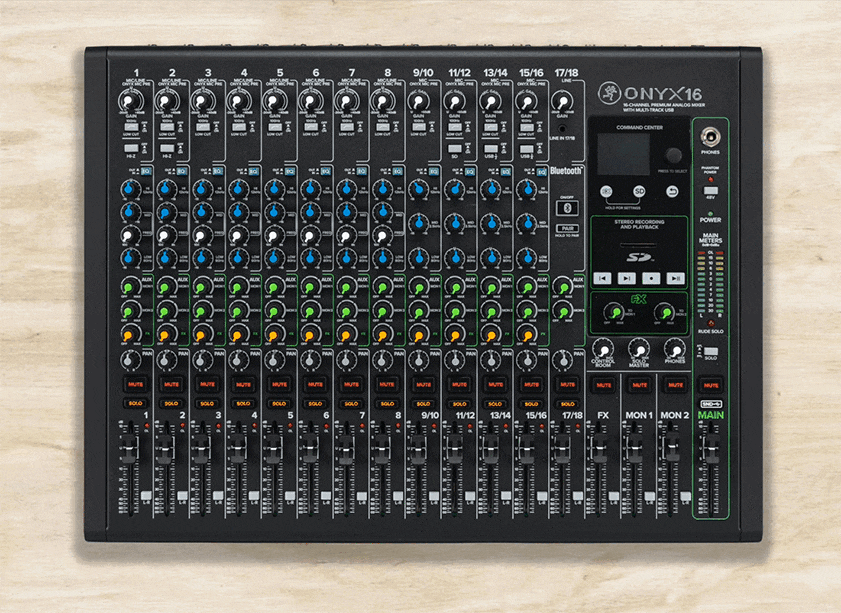Solo channel 7

(x=351, y=403)
